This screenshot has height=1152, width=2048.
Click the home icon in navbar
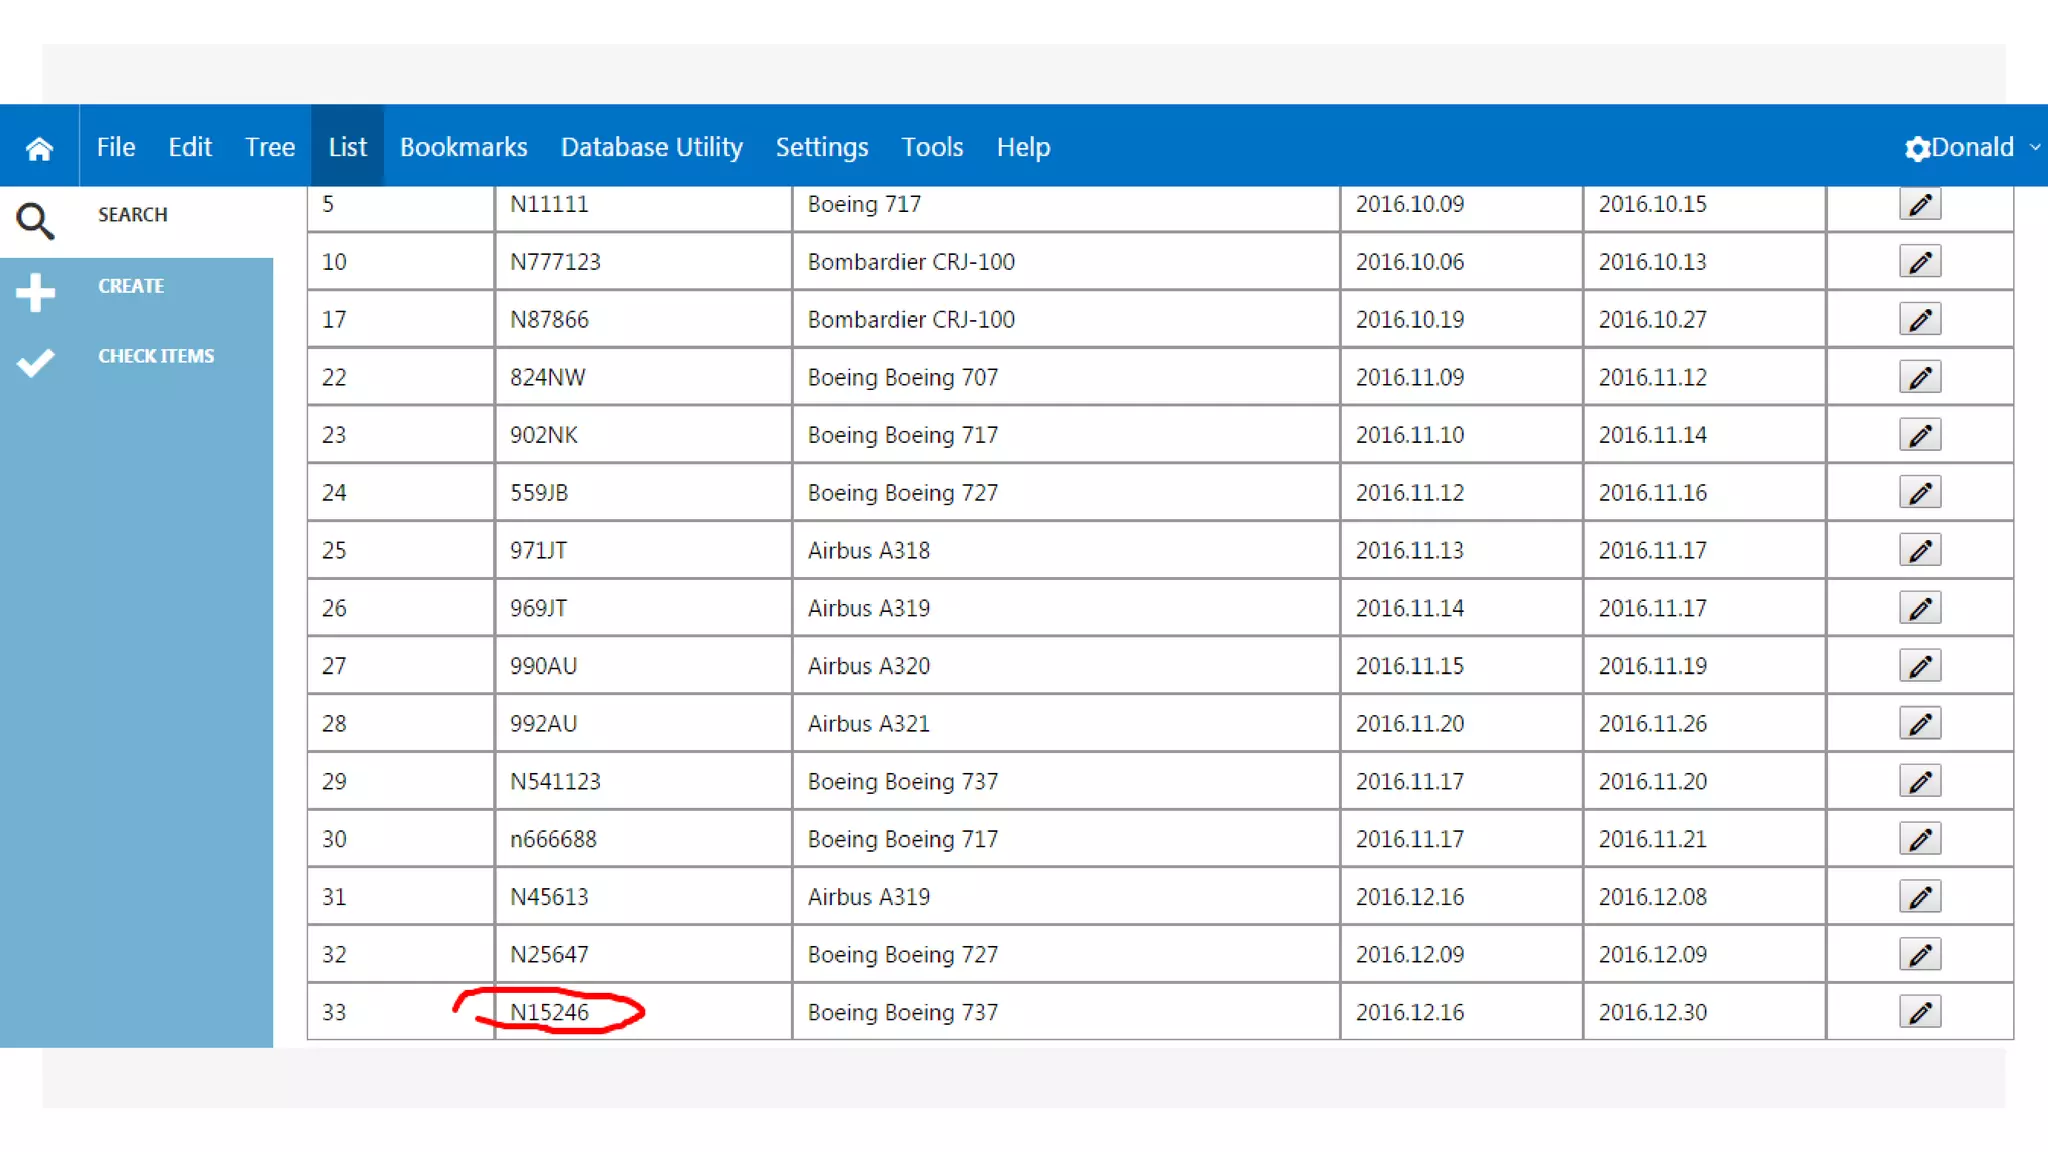[x=39, y=148]
